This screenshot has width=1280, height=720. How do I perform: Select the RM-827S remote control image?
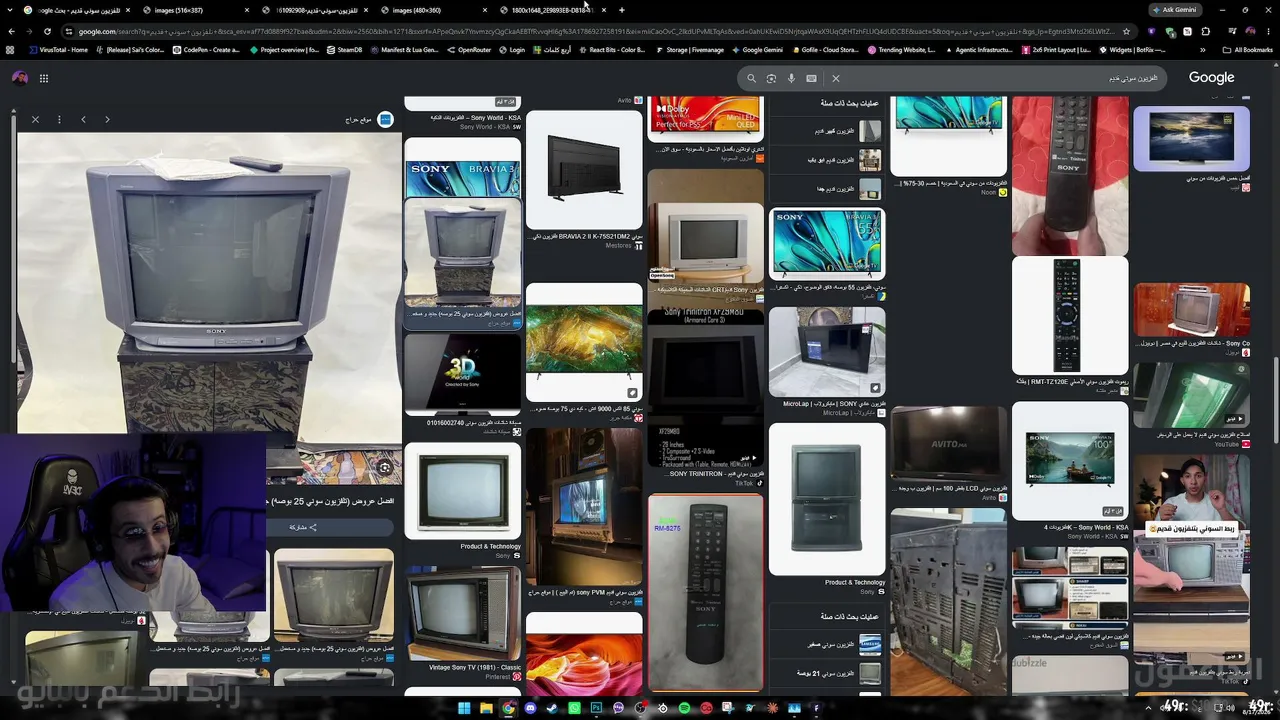[x=705, y=592]
